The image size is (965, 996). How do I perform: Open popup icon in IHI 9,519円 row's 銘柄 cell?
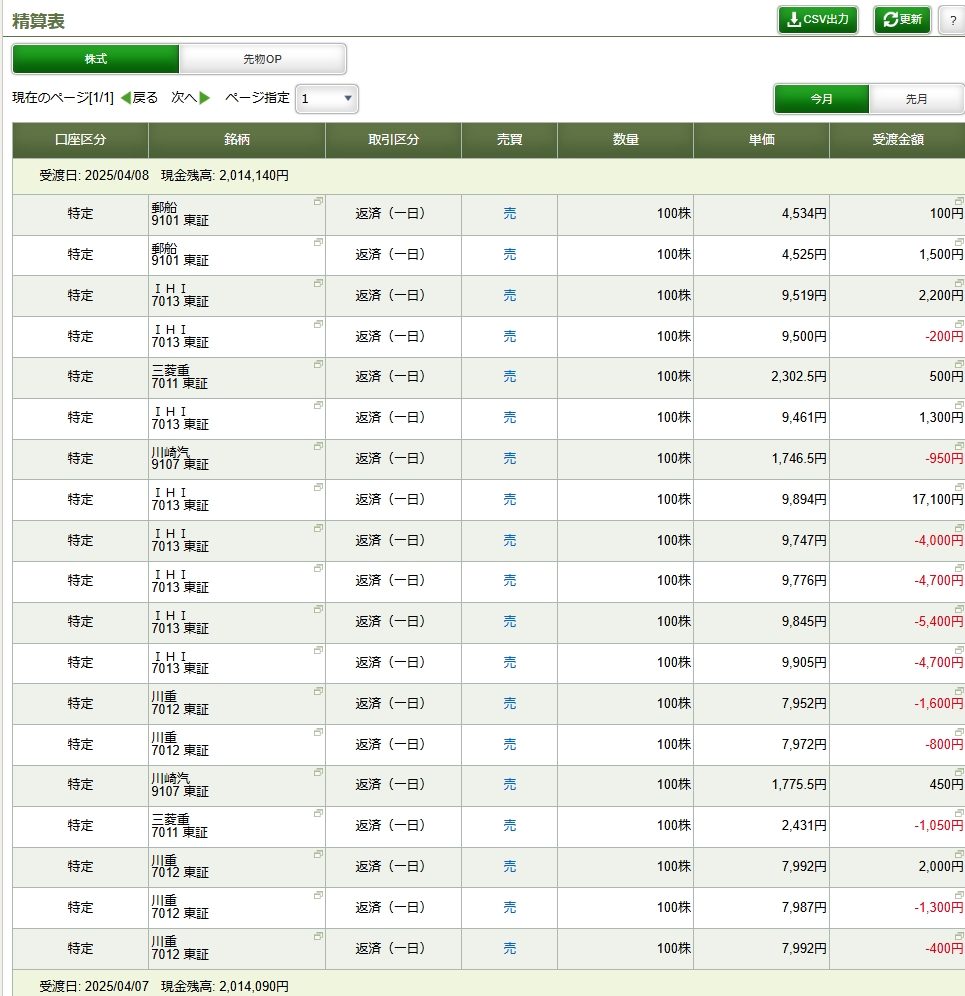(x=318, y=283)
